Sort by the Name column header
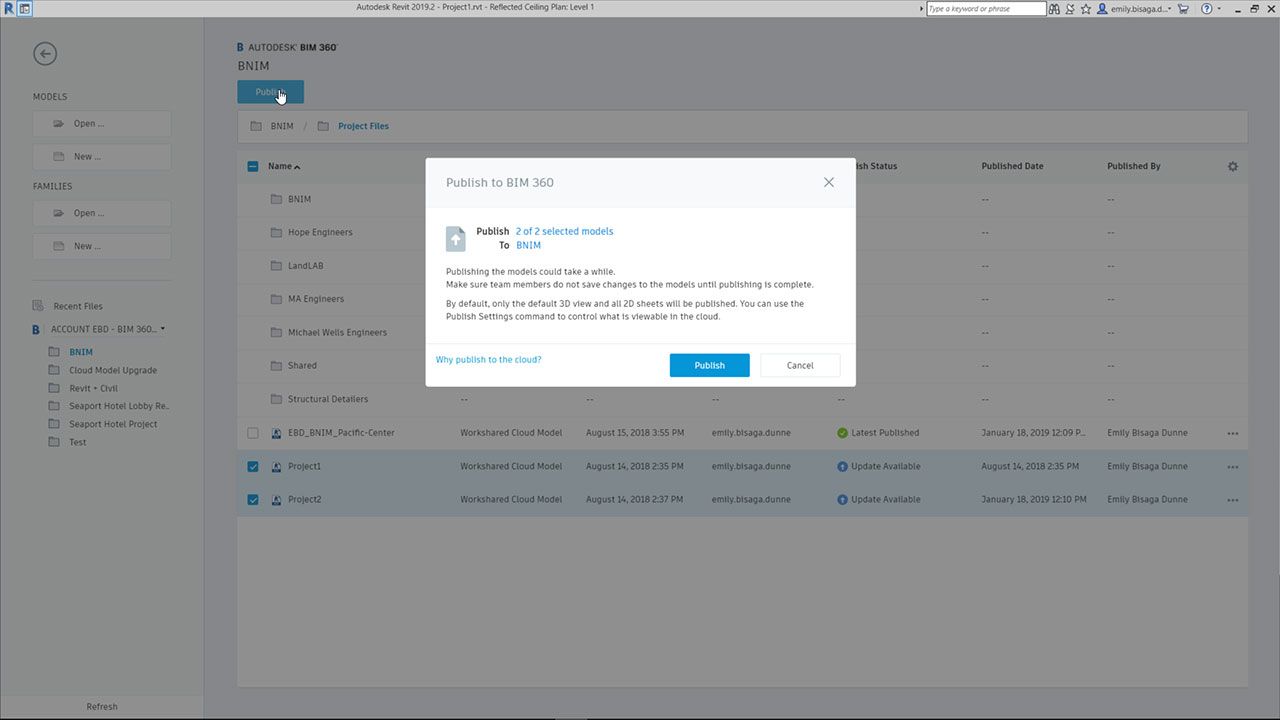Image resolution: width=1280 pixels, height=720 pixels. click(284, 166)
